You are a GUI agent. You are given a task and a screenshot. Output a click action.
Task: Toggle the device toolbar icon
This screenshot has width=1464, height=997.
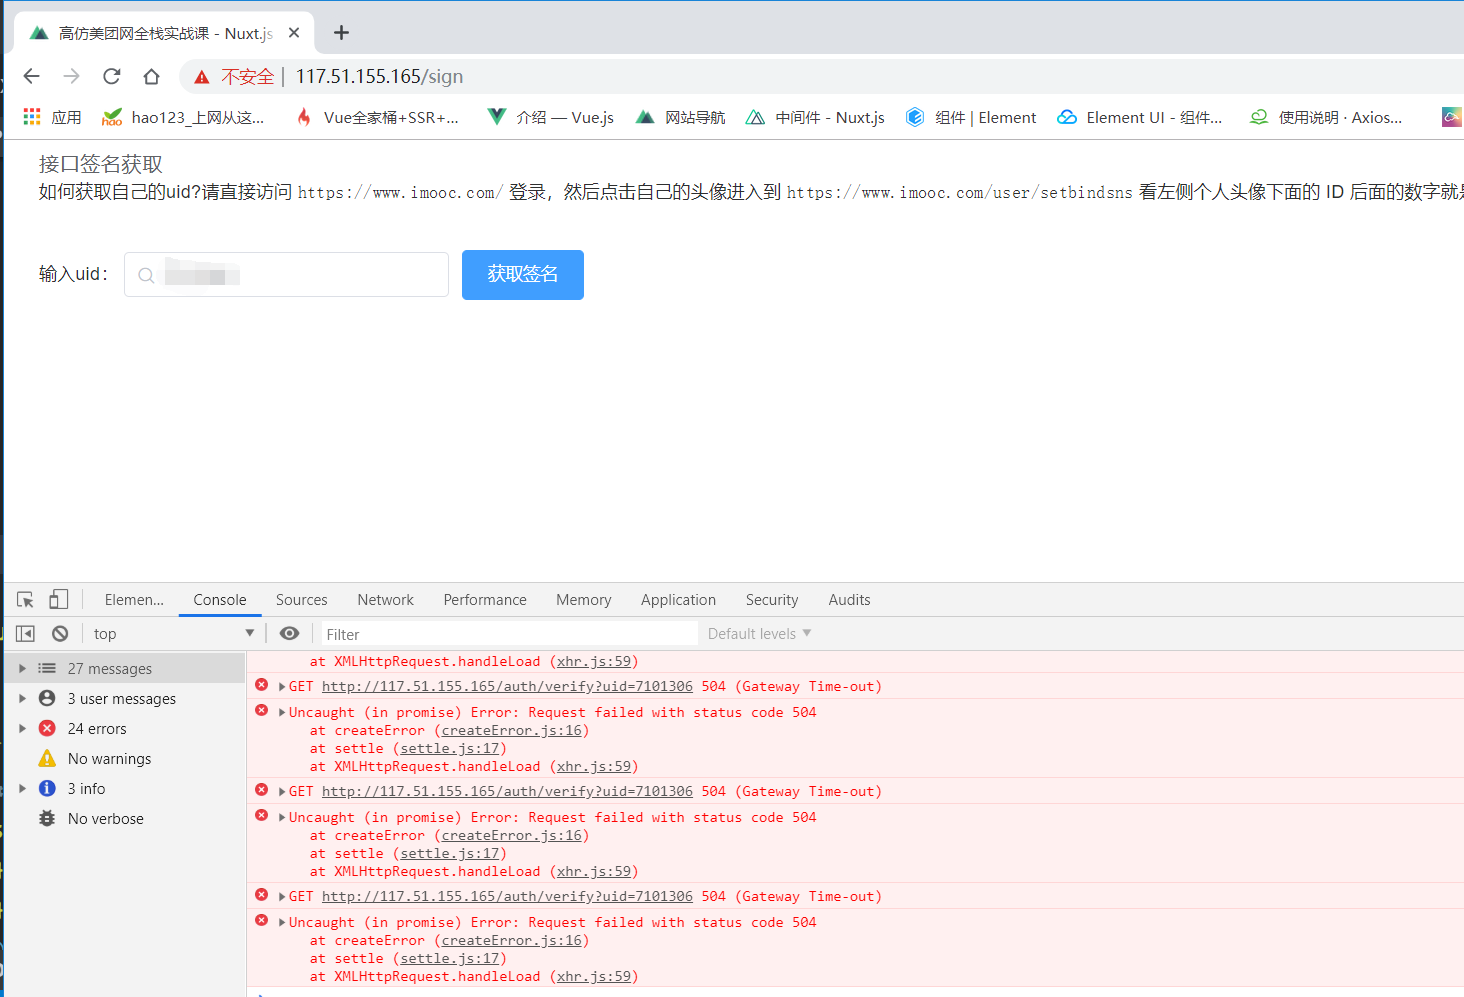coord(58,598)
